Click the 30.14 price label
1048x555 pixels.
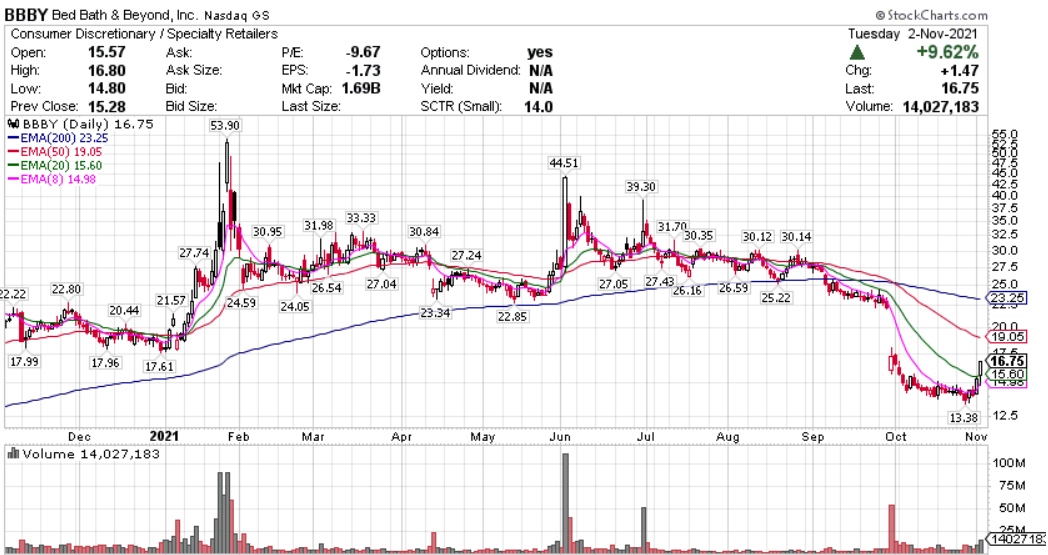click(796, 237)
